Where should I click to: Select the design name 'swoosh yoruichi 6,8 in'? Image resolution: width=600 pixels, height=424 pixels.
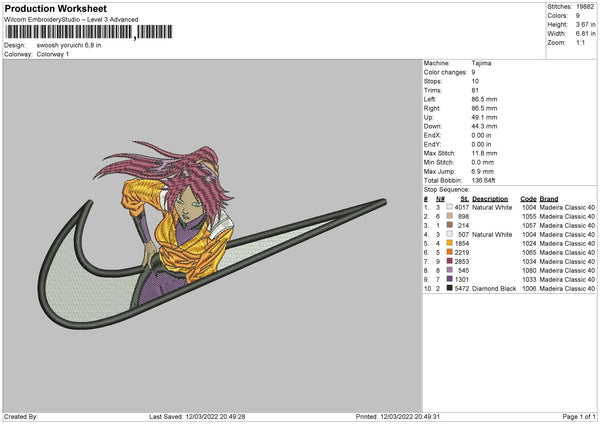[69, 45]
